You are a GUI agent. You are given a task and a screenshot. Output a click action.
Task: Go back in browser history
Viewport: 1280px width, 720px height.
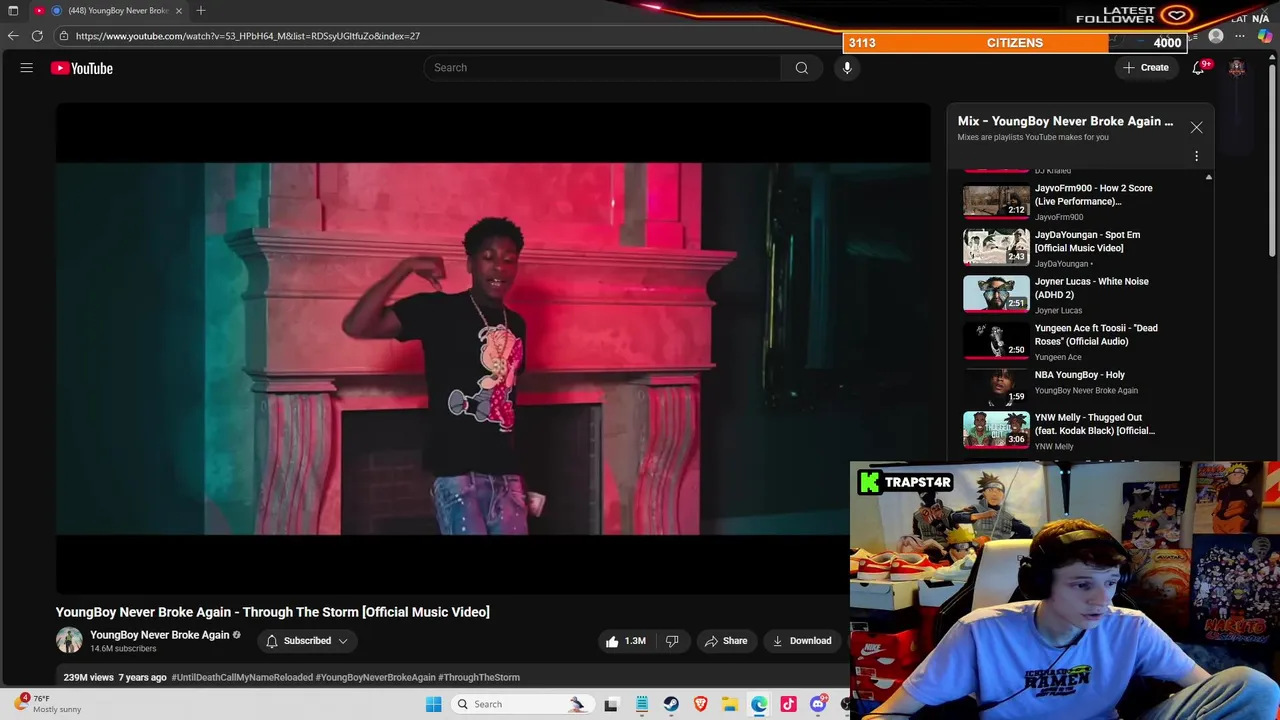[12, 36]
